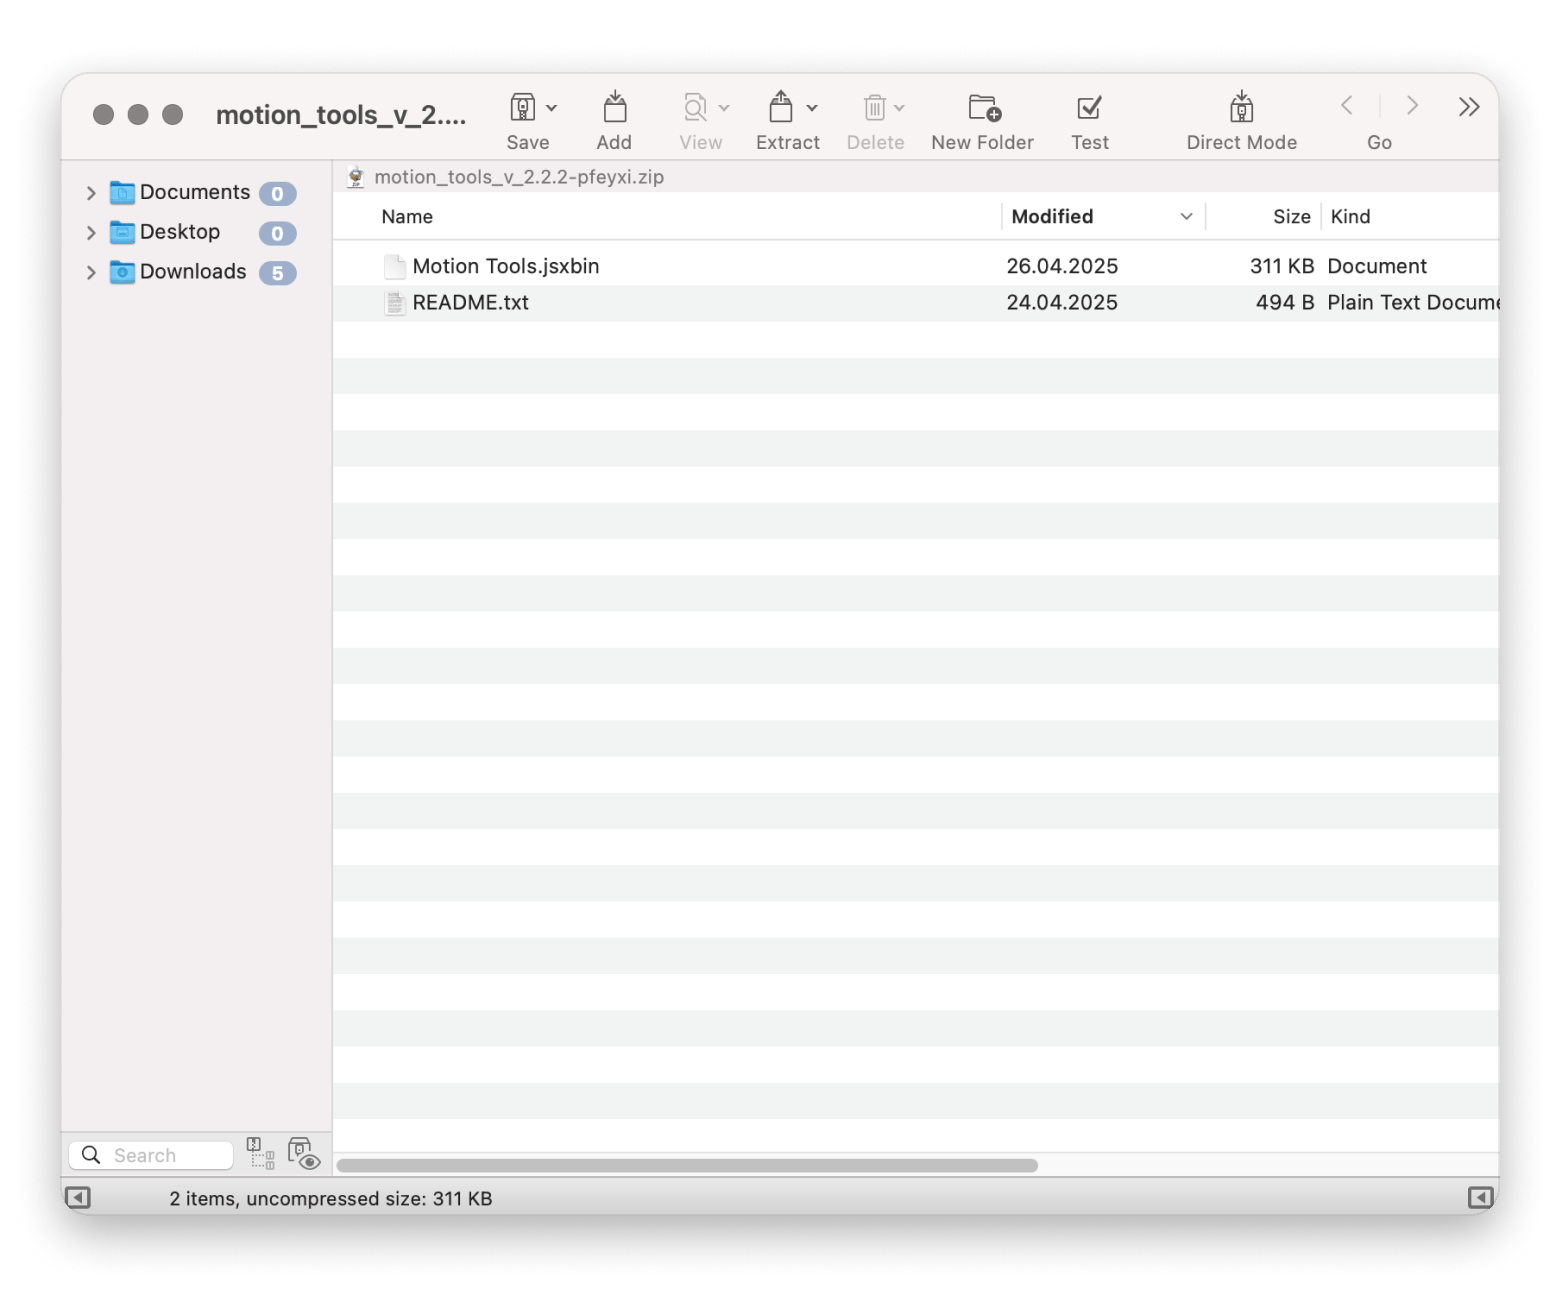The height and width of the screenshot is (1296, 1560).
Task: Select the README.txt file
Action: click(x=470, y=303)
